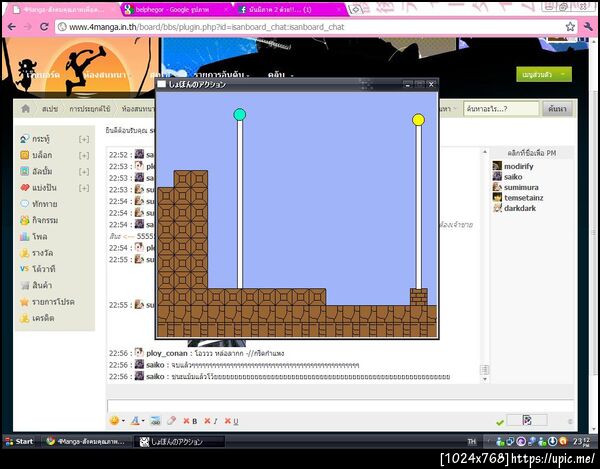This screenshot has height=469, width=600.
Task: Open สเปซ in the site navigation
Action: point(50,109)
